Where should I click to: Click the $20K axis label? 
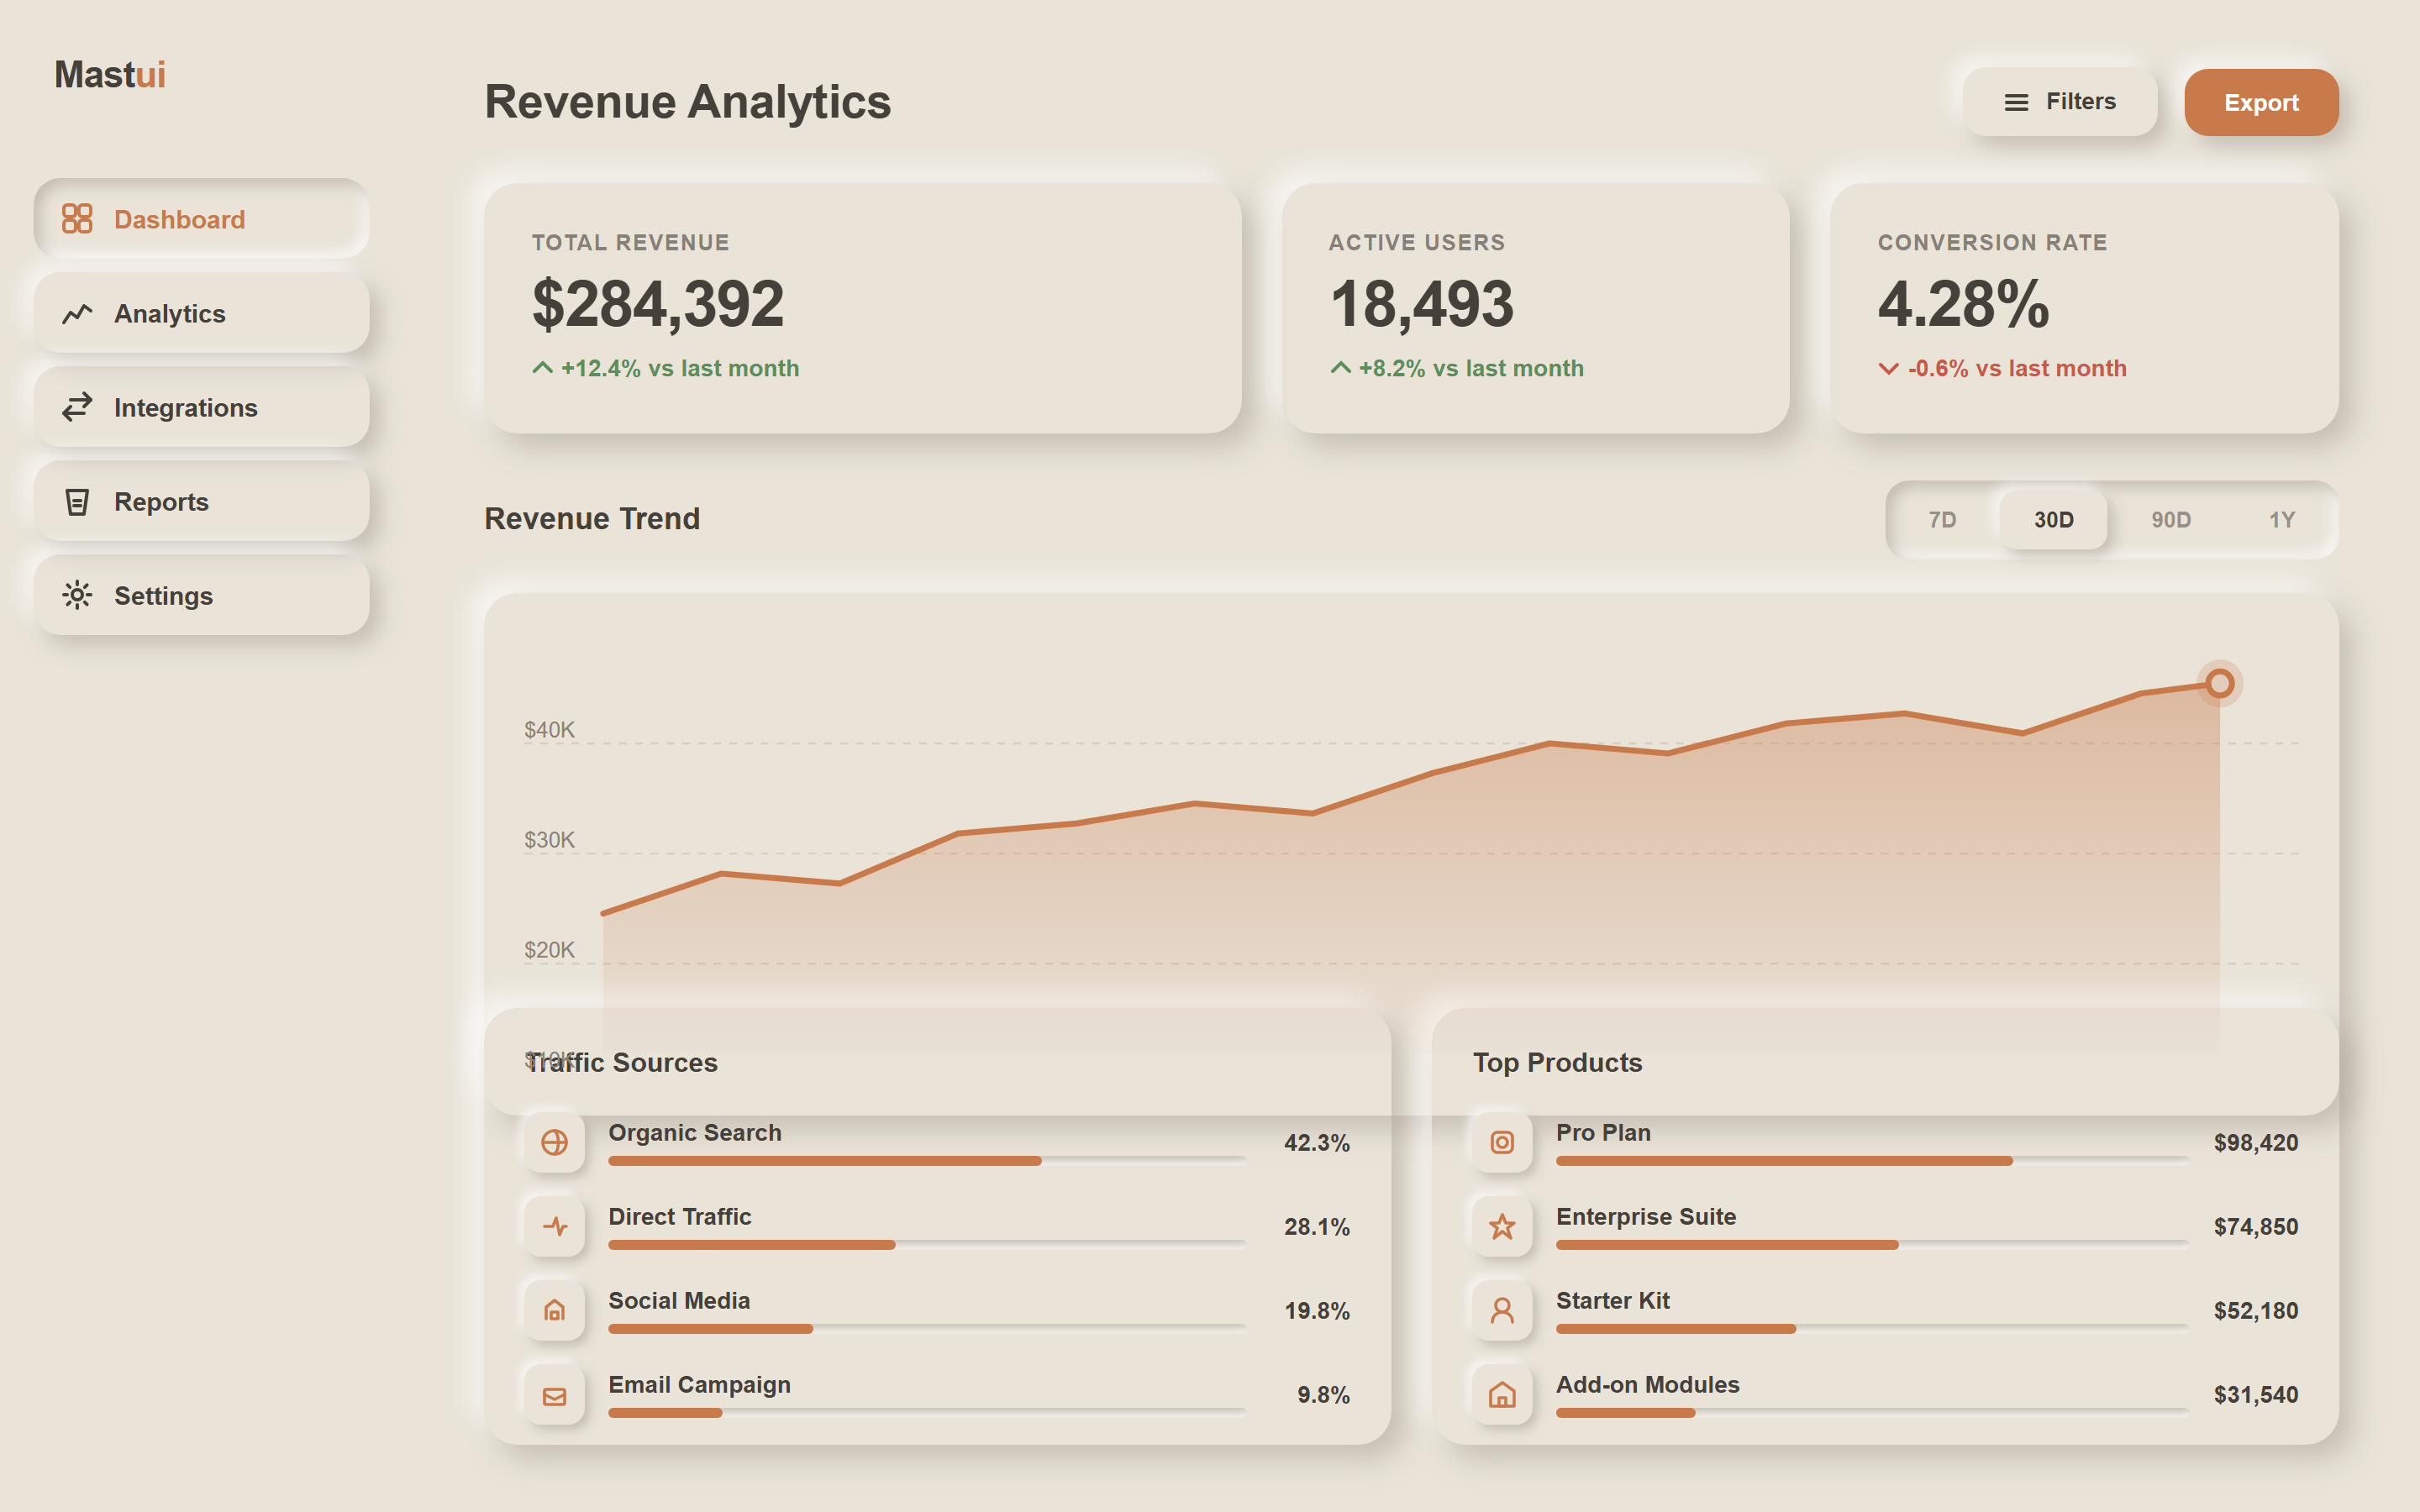pos(549,950)
